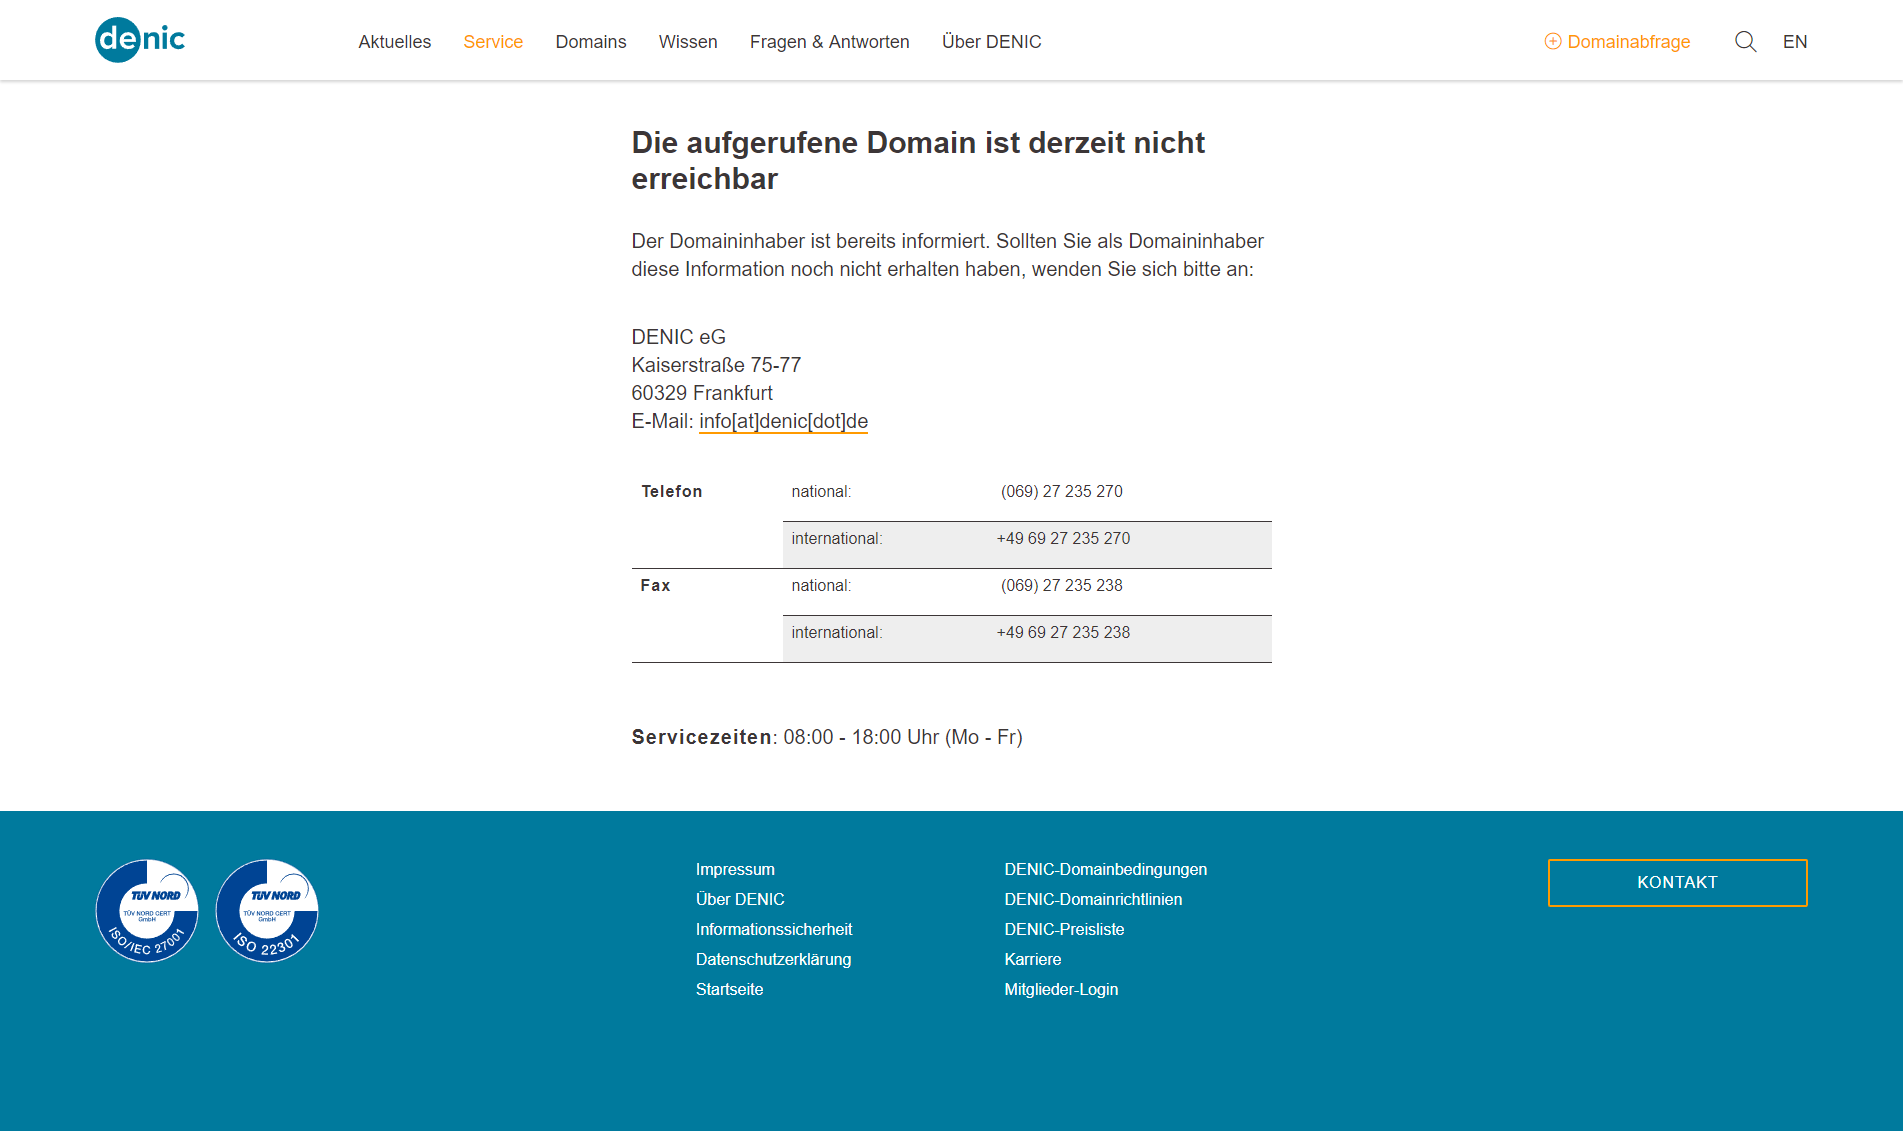
Task: View the DENIC-Preisliste link
Action: (1064, 929)
